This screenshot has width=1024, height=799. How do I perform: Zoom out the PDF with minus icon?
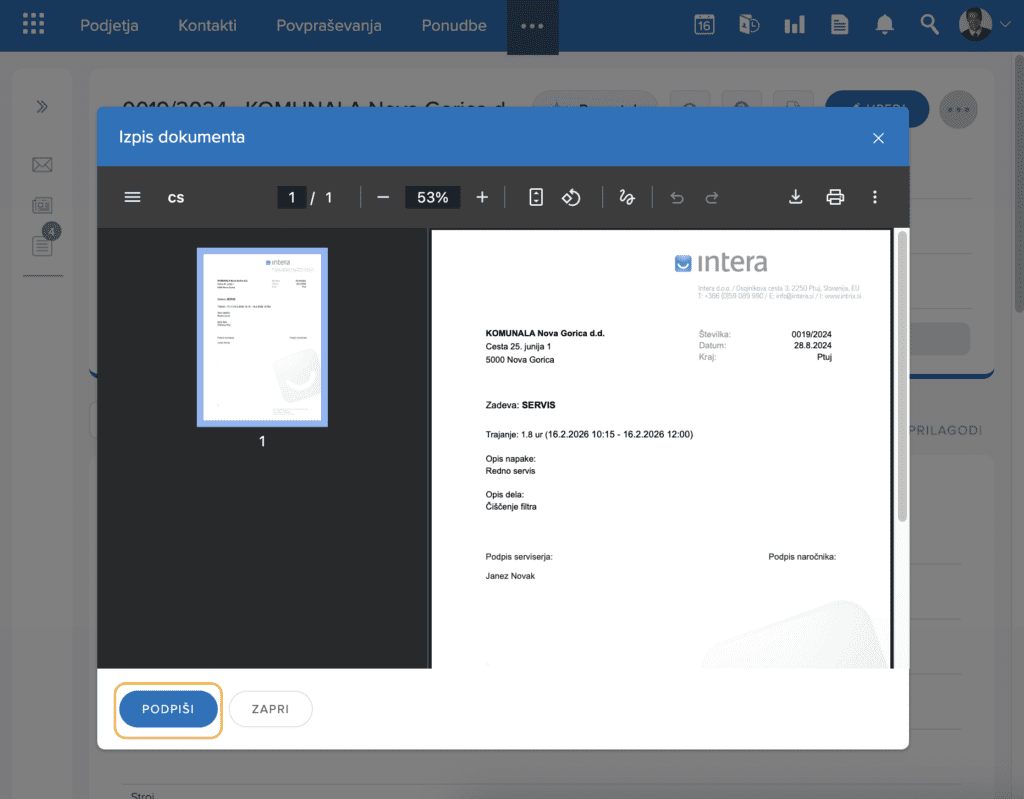coord(383,197)
